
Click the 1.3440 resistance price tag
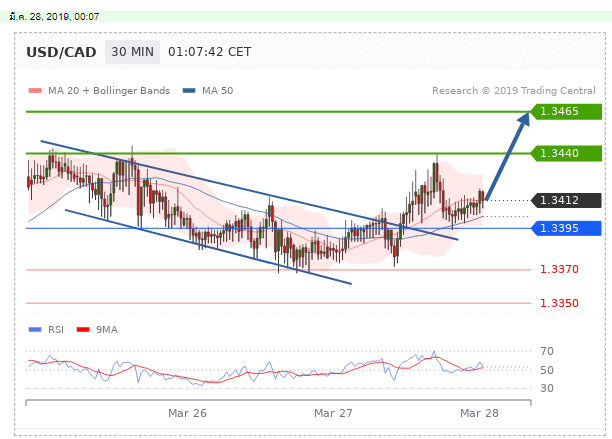(x=566, y=153)
